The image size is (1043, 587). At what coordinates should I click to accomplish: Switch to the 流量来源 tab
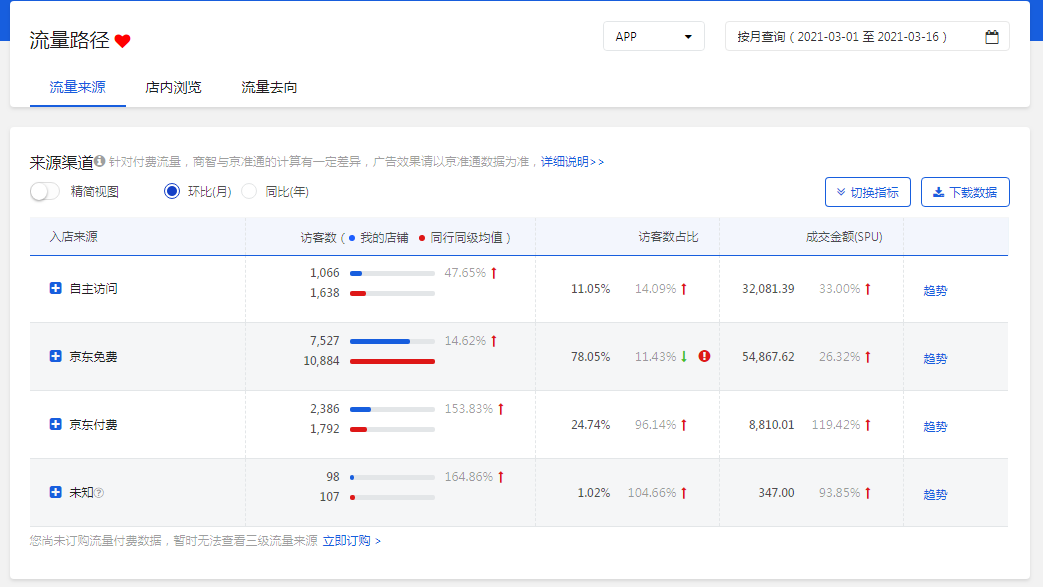click(x=77, y=87)
